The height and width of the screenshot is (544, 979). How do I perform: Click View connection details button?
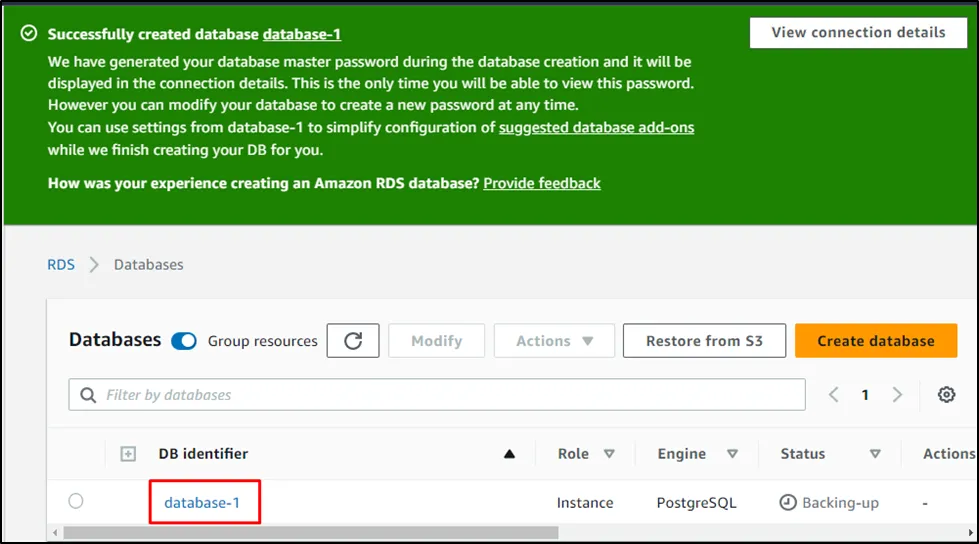click(858, 33)
